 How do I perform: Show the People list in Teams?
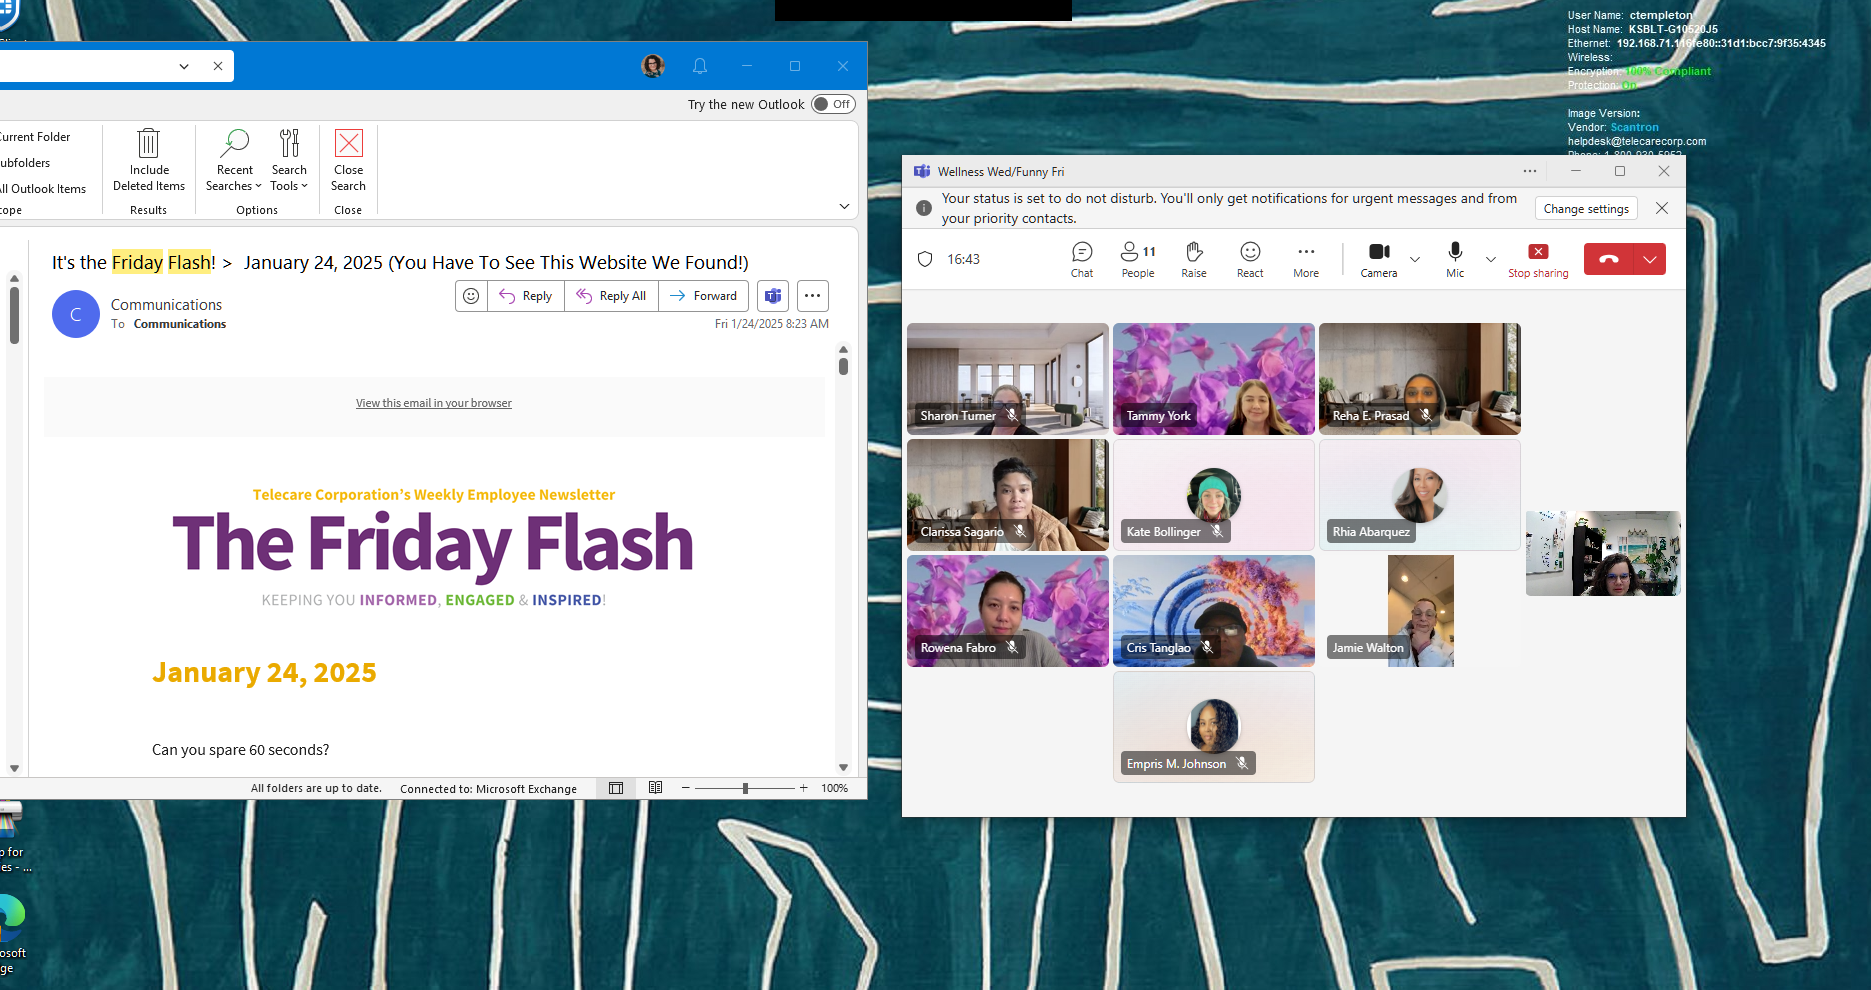click(x=1138, y=259)
